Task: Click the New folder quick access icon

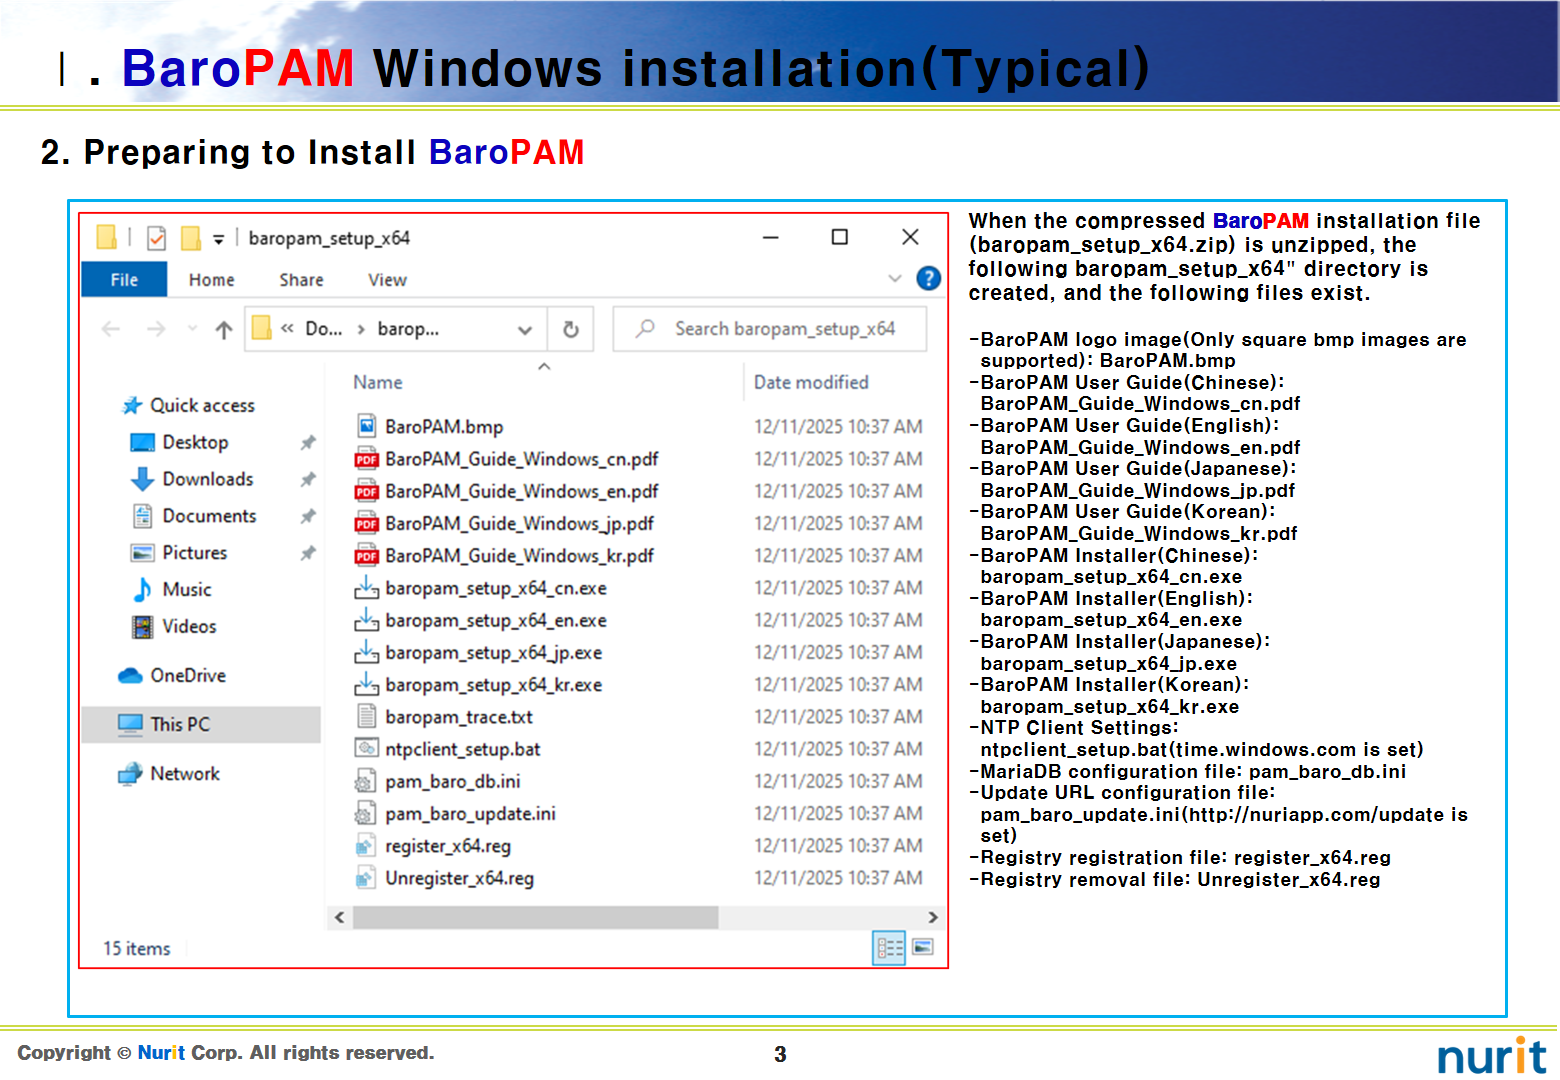Action: (x=190, y=238)
